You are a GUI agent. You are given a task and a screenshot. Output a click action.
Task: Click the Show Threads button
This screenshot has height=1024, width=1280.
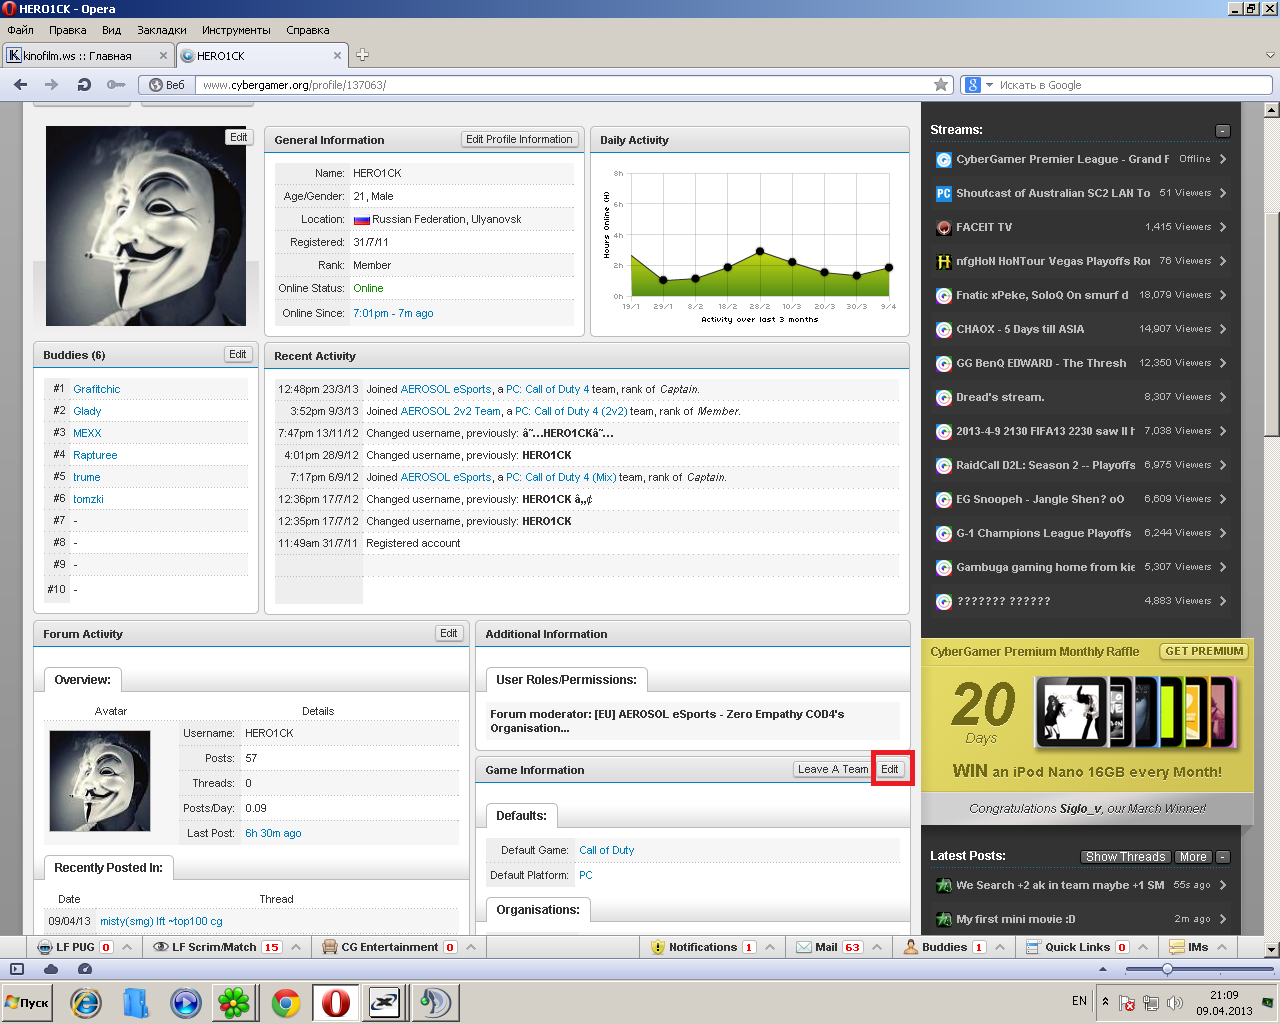point(1125,857)
